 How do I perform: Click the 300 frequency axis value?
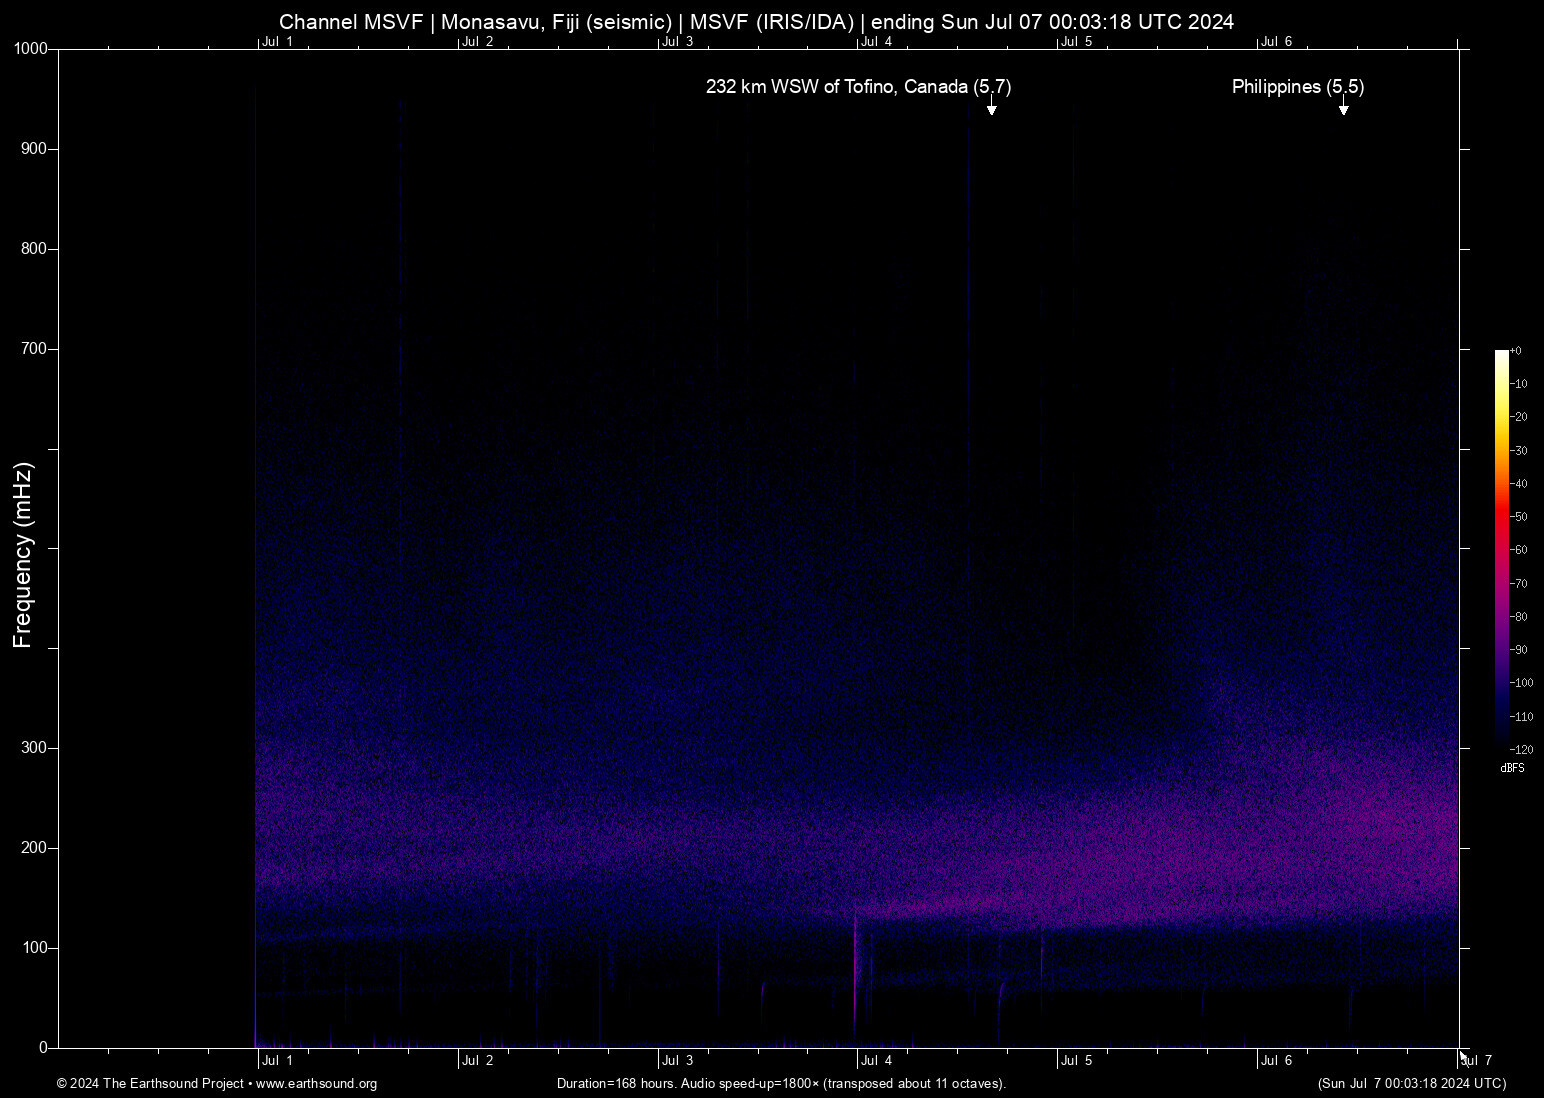[35, 748]
